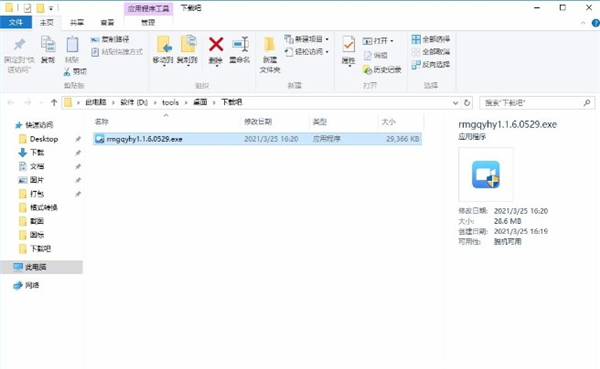Open recent locations dropdown arrow

(41, 103)
